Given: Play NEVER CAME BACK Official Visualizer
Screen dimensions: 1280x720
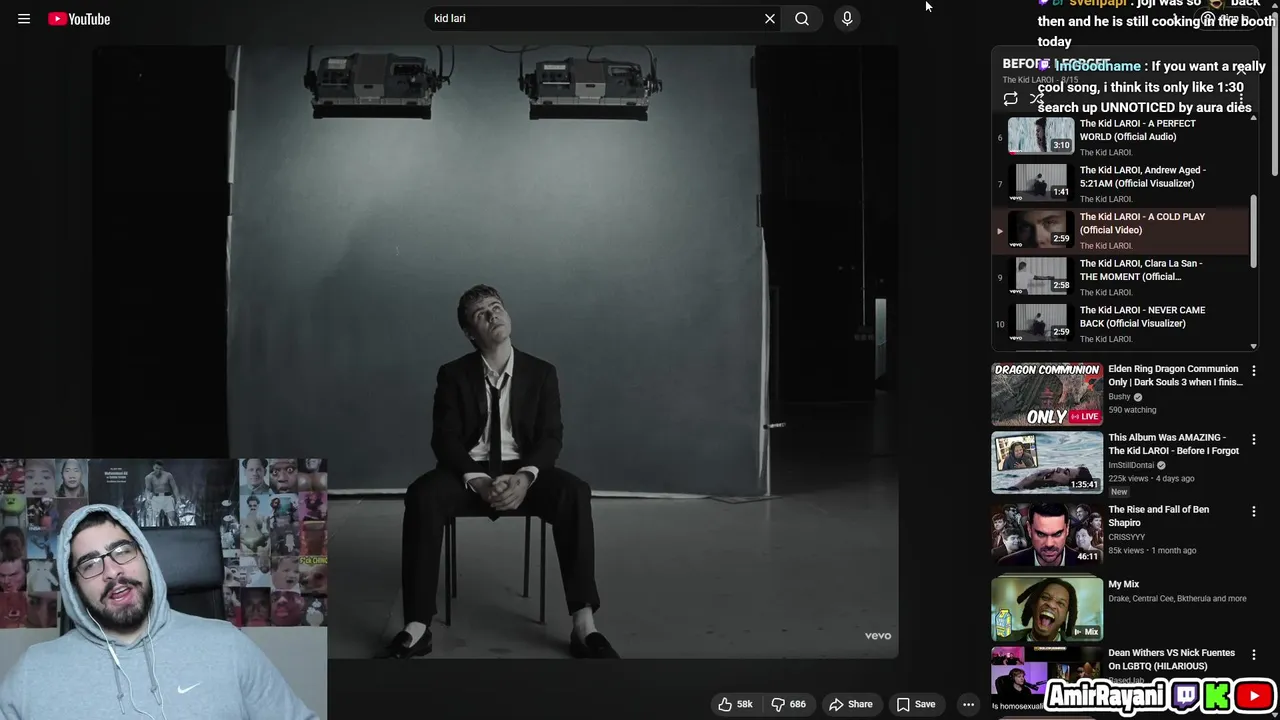Looking at the screenshot, I should (1121, 323).
